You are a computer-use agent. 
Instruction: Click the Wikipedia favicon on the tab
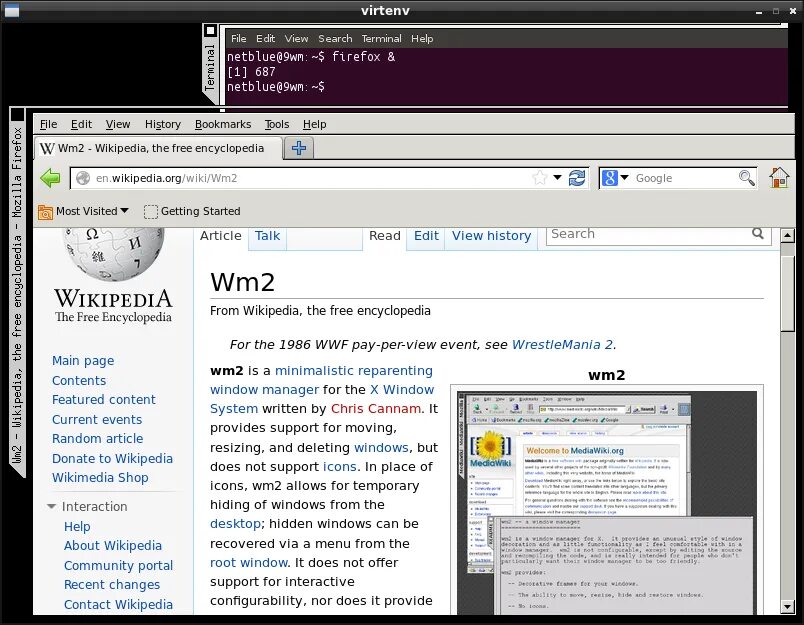coord(47,149)
